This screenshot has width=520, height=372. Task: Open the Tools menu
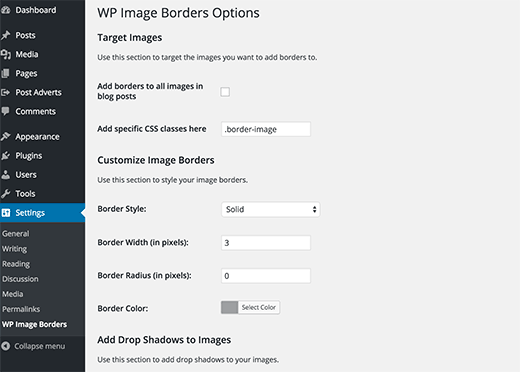tap(25, 194)
